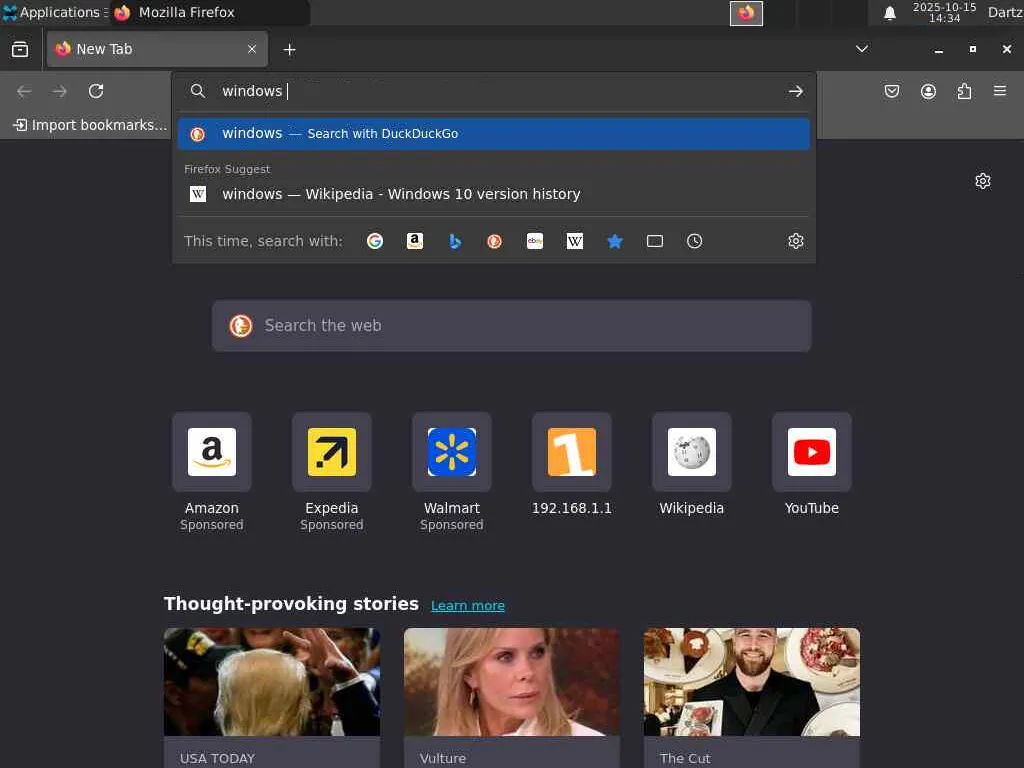The image size is (1024, 768).
Task: Click Firefox icon in top panel tray
Action: click(746, 13)
